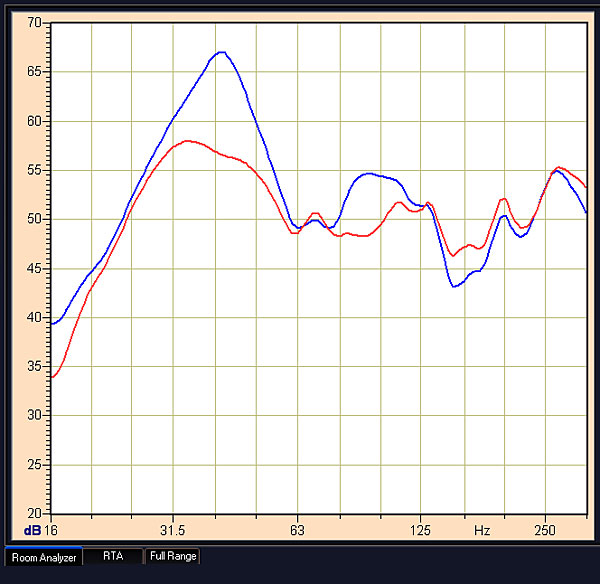Image resolution: width=600 pixels, height=584 pixels.
Task: Click the 250 Hz frequency axis label
Action: click(545, 529)
